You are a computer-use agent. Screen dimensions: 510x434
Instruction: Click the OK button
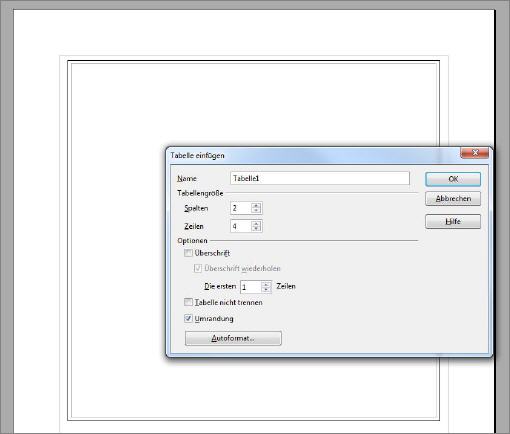pos(453,179)
